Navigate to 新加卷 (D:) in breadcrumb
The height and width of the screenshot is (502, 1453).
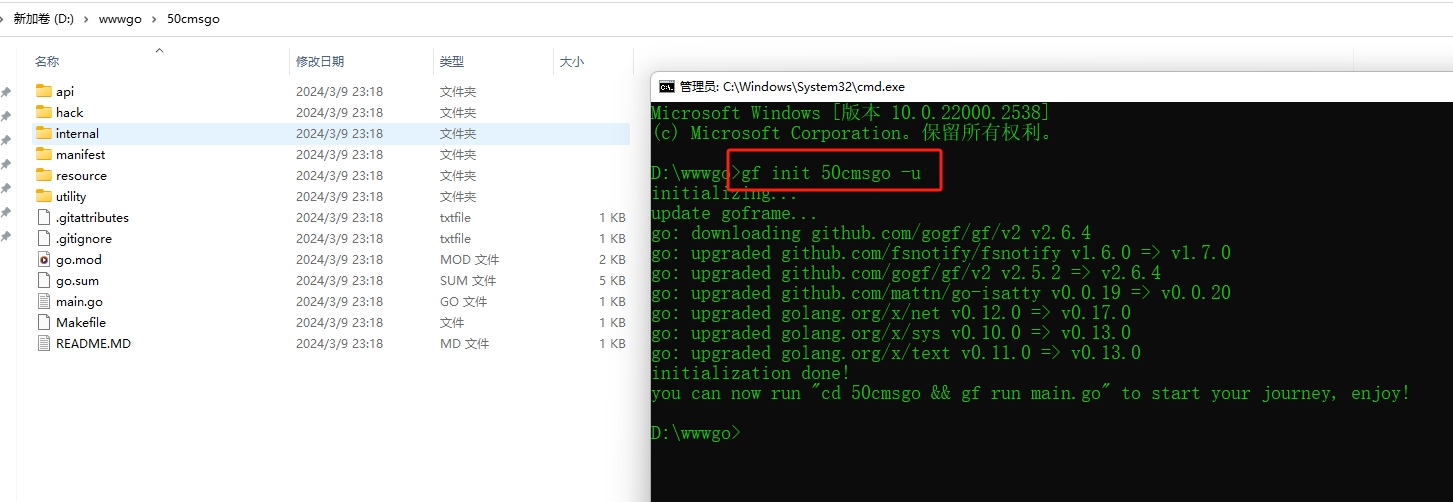[42, 18]
